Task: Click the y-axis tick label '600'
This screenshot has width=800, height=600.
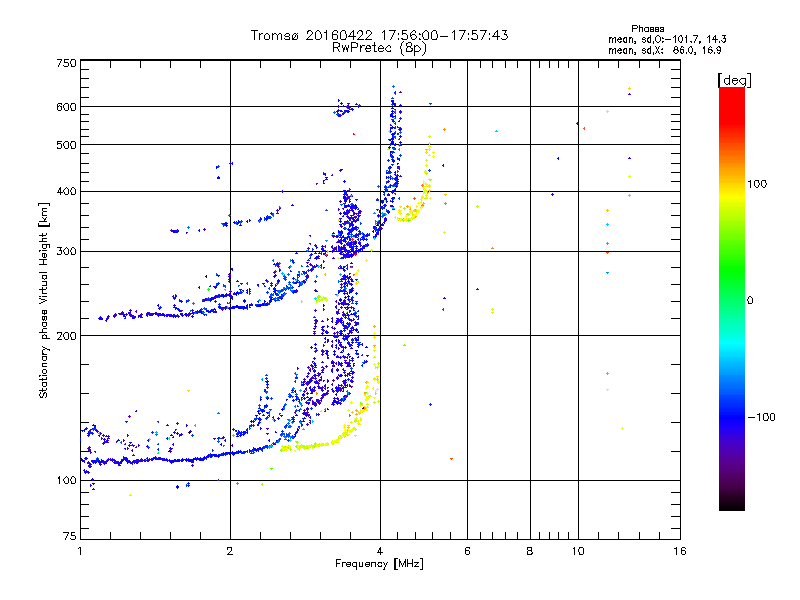Action: point(67,107)
